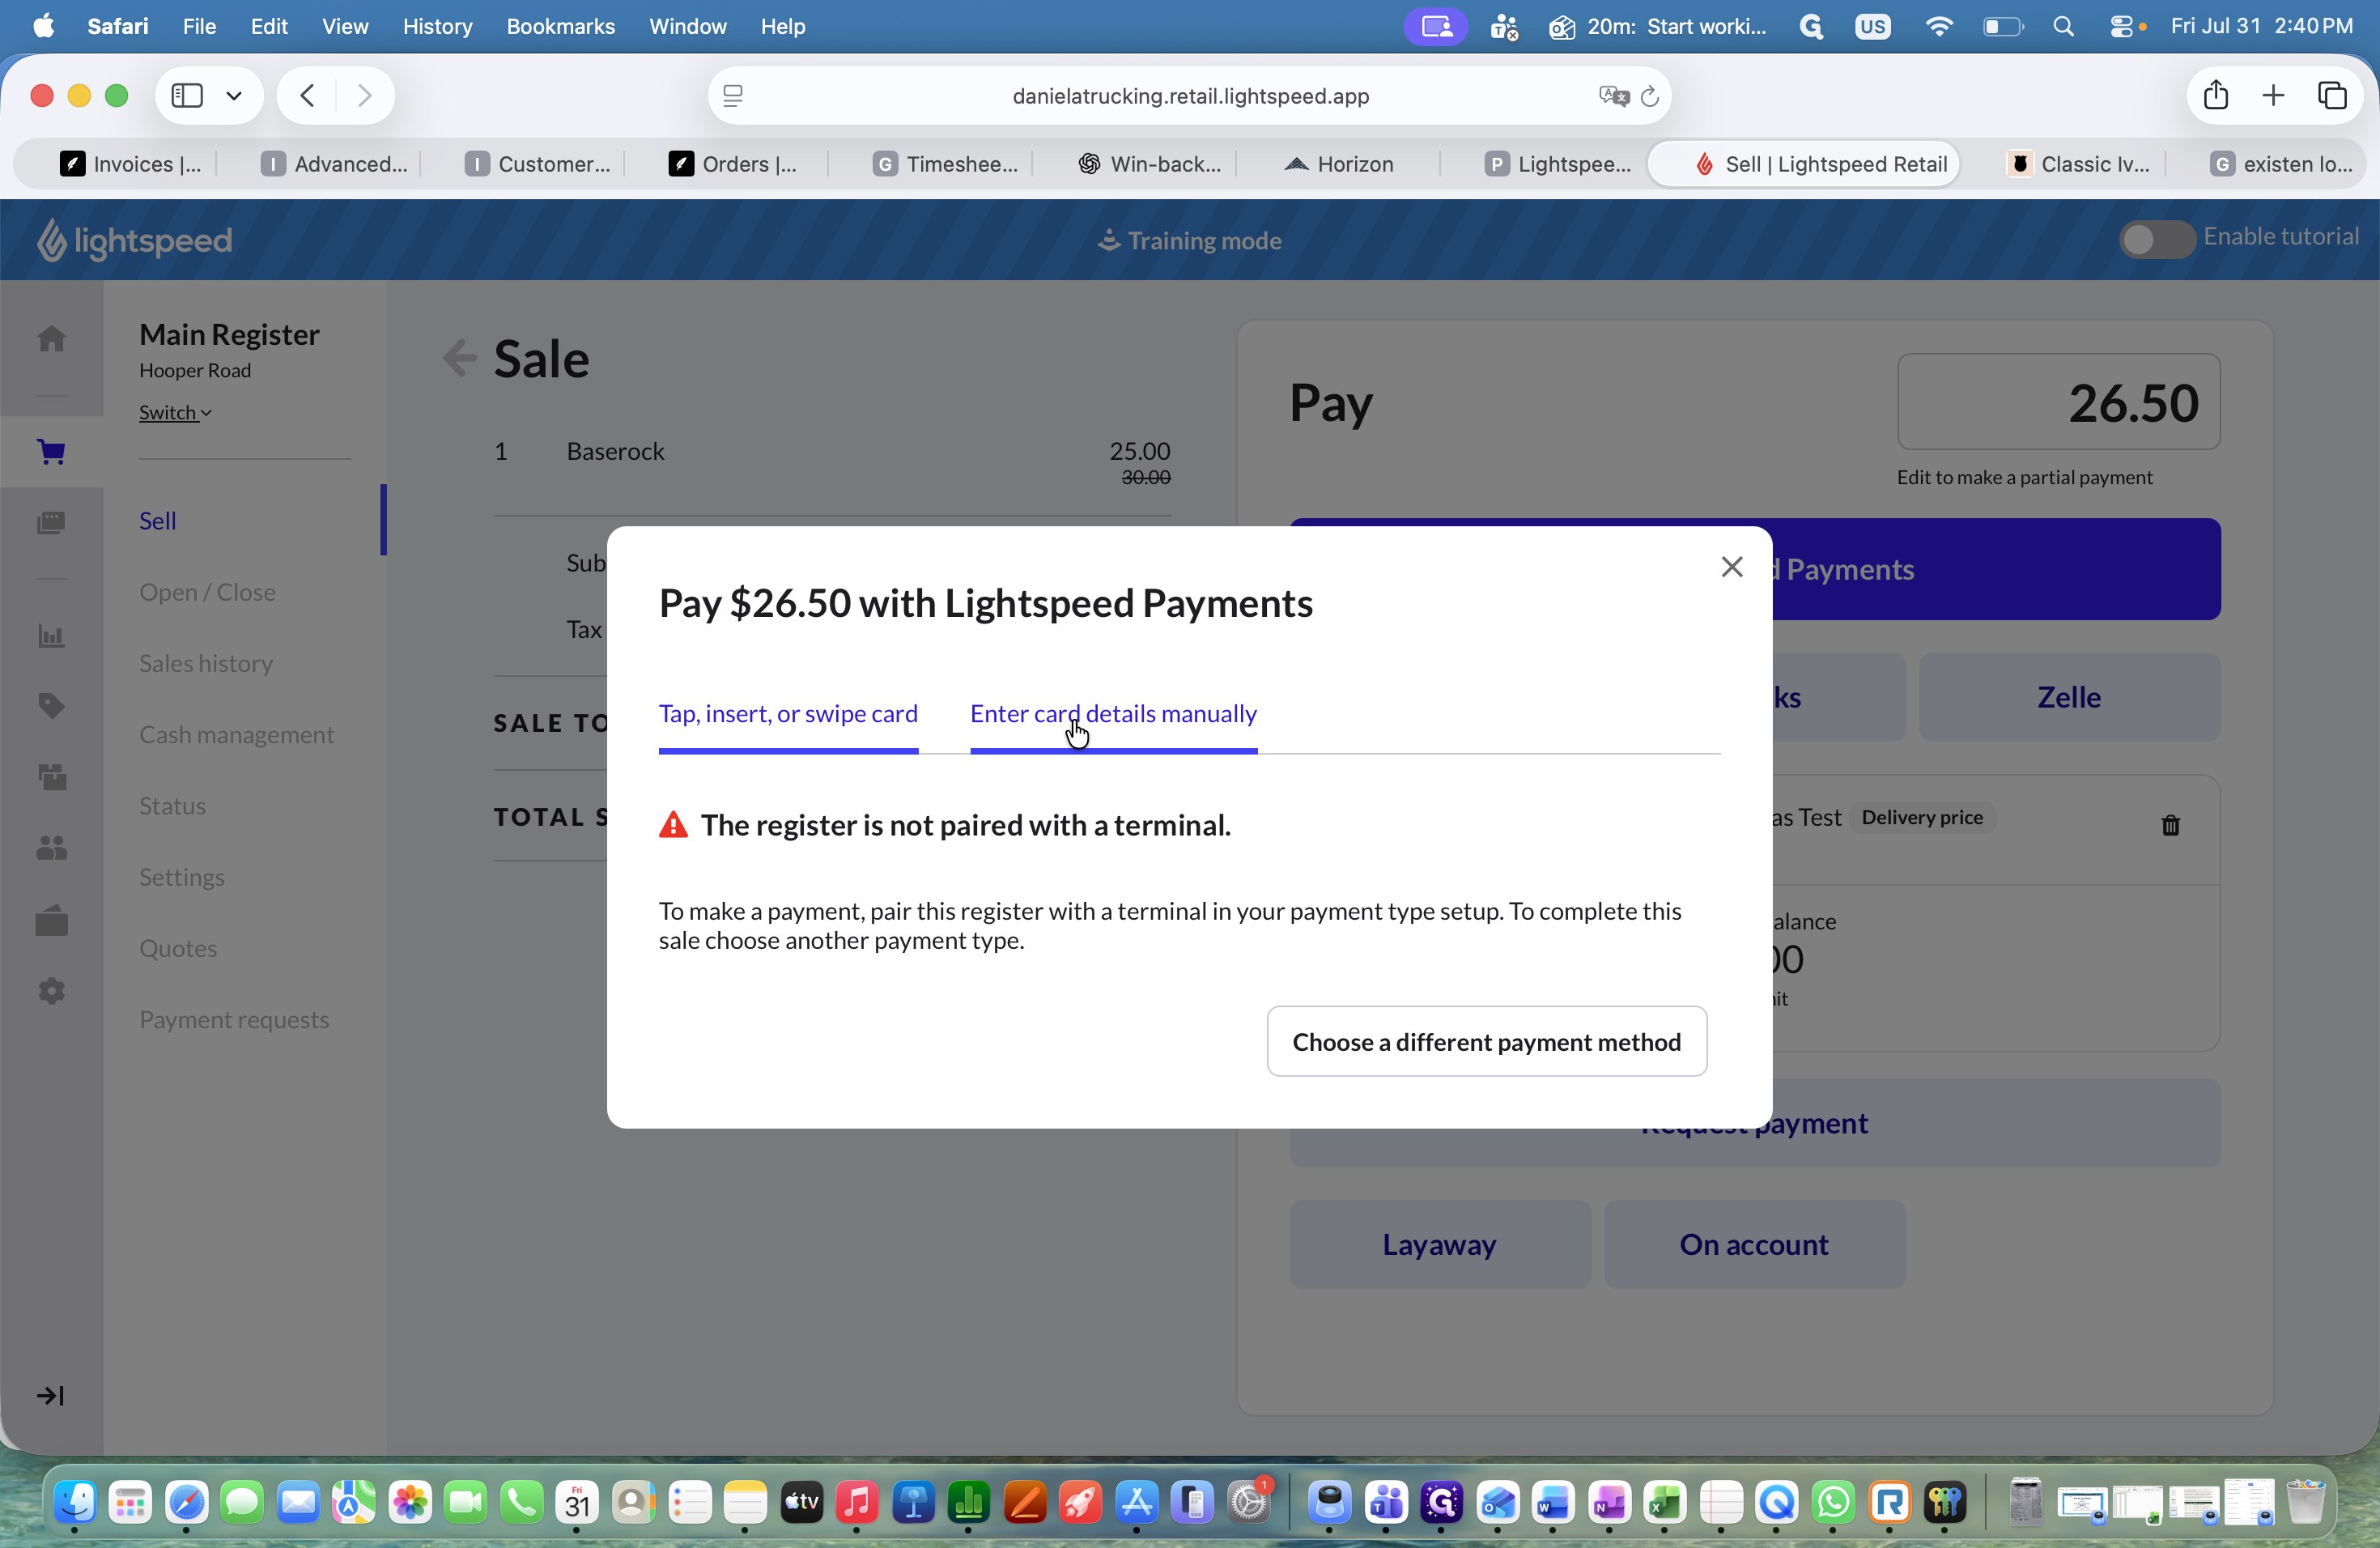Screen dimensions: 2380x1548
Task: Click Safari's back navigation arrow
Action: [x=307, y=95]
